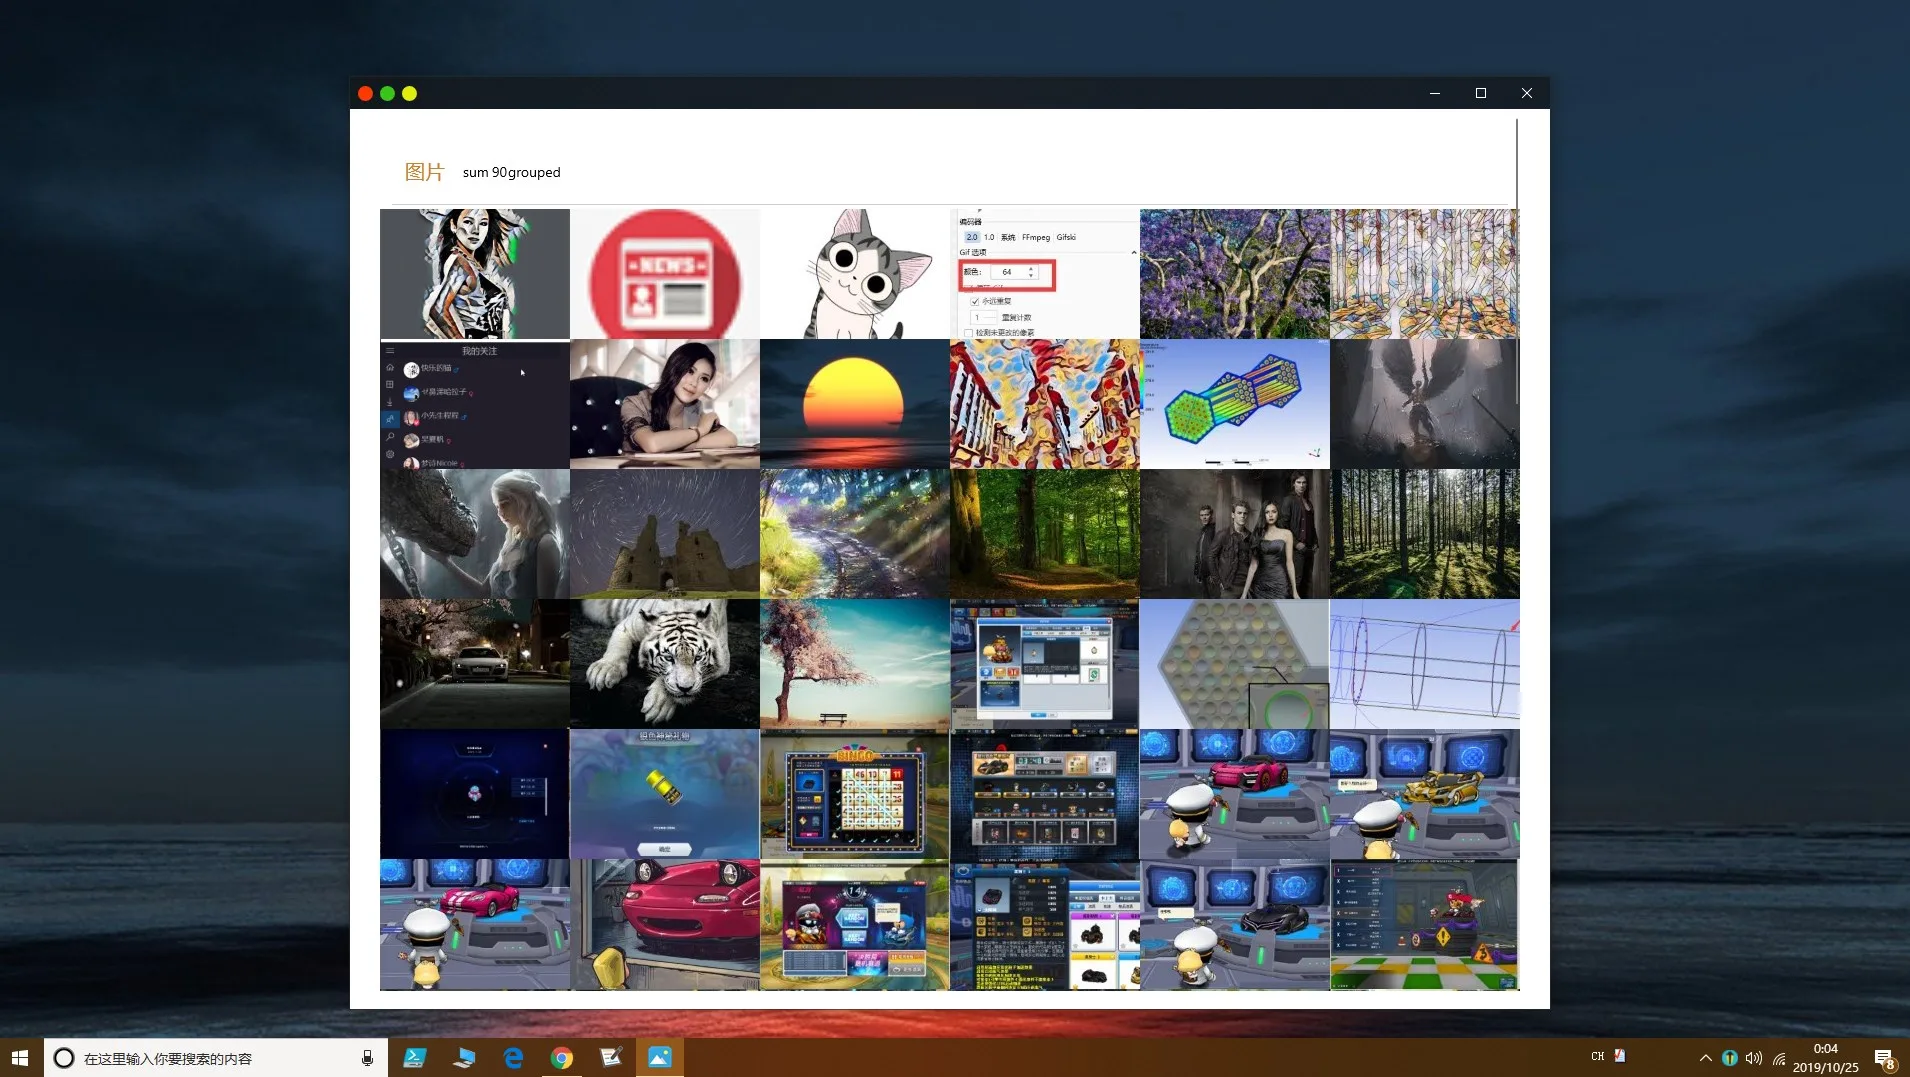Open the dark 我的关注 list screenshot thumbnail
Screen dimensions: 1910x1077
click(475, 404)
